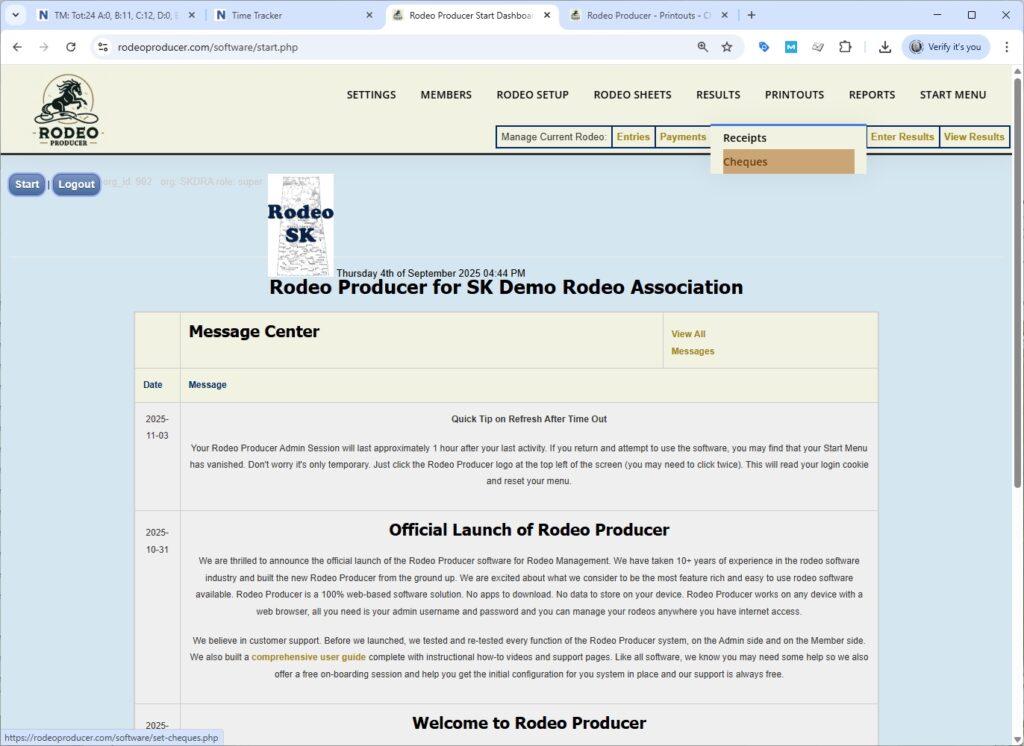Close the Time Tracker tab

click(369, 15)
